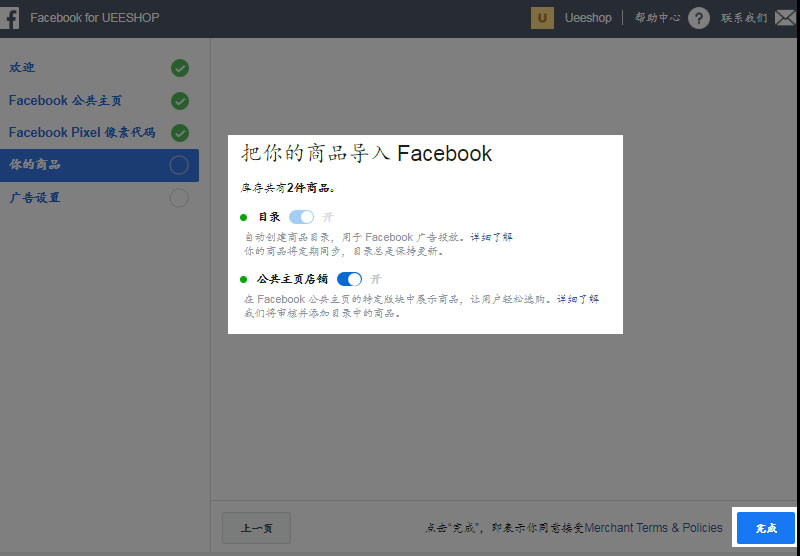
Task: Go back with the 上一页 button
Action: point(257,528)
